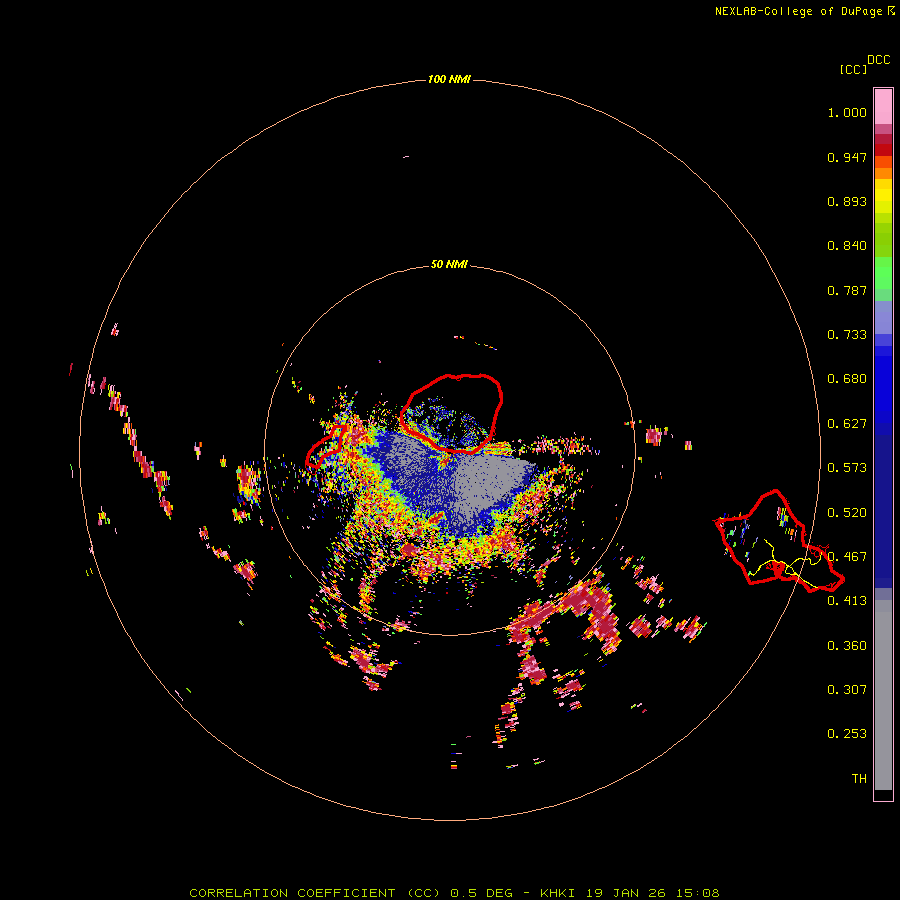Viewport: 900px width, 900px height.
Task: Click the 0.520 scale value
Action: pyautogui.click(x=847, y=513)
